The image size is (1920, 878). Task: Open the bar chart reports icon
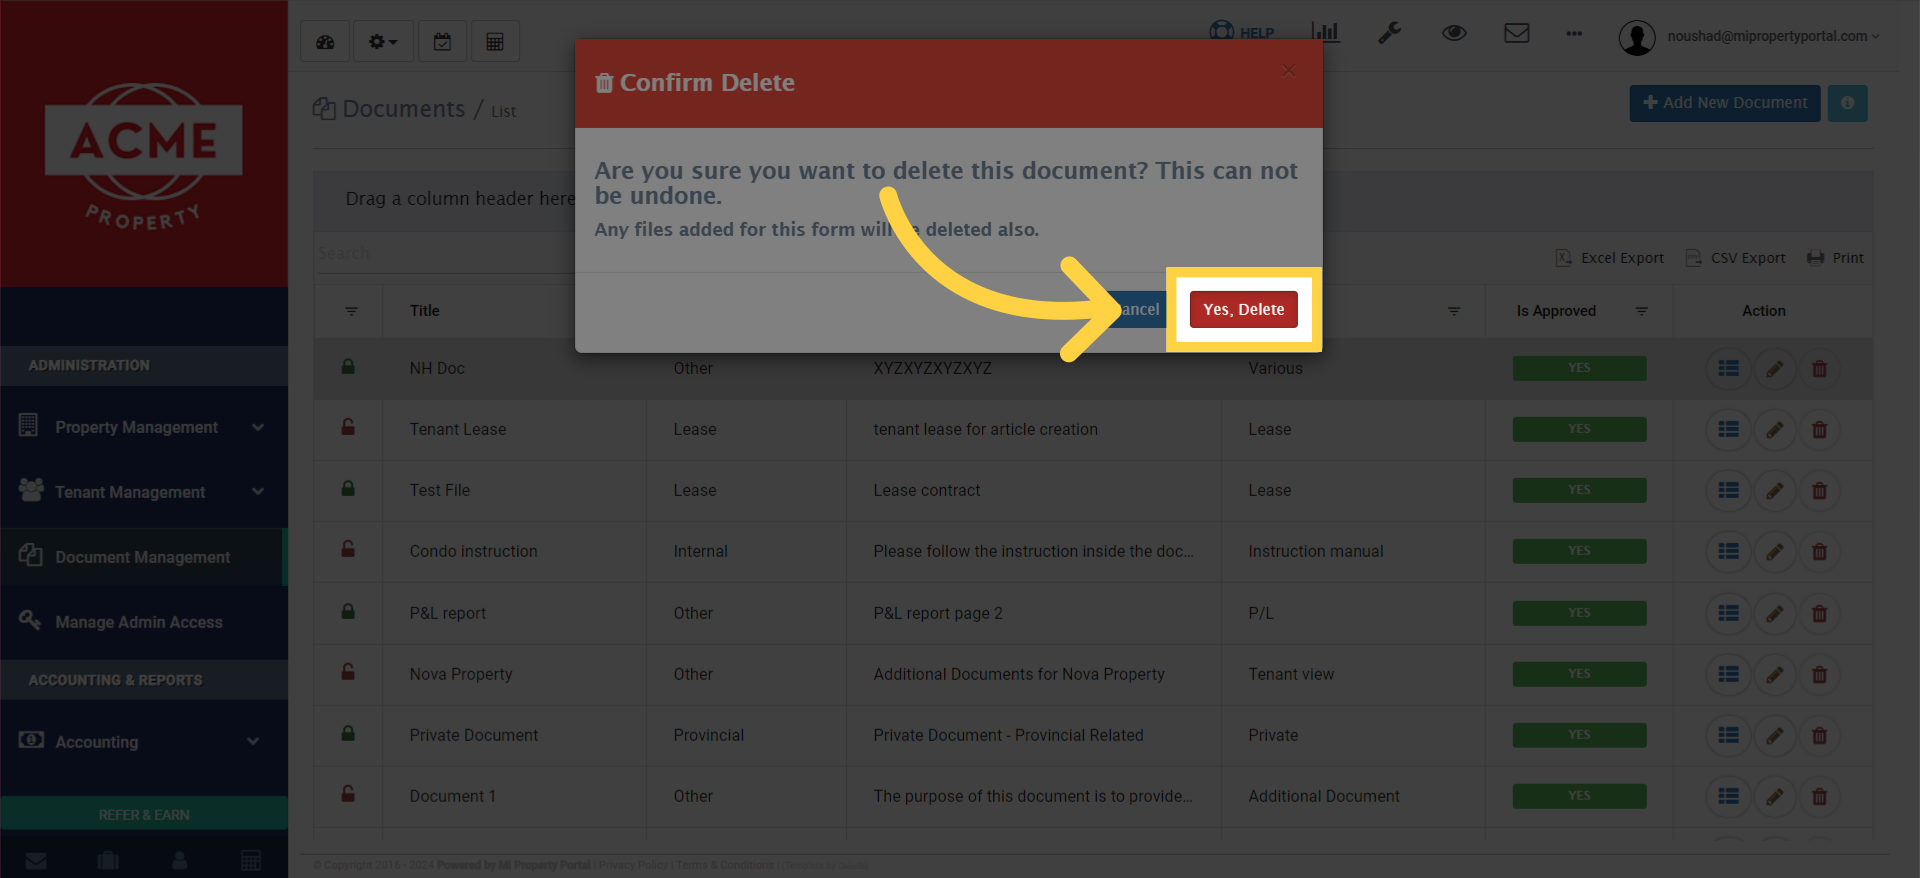click(x=1325, y=32)
